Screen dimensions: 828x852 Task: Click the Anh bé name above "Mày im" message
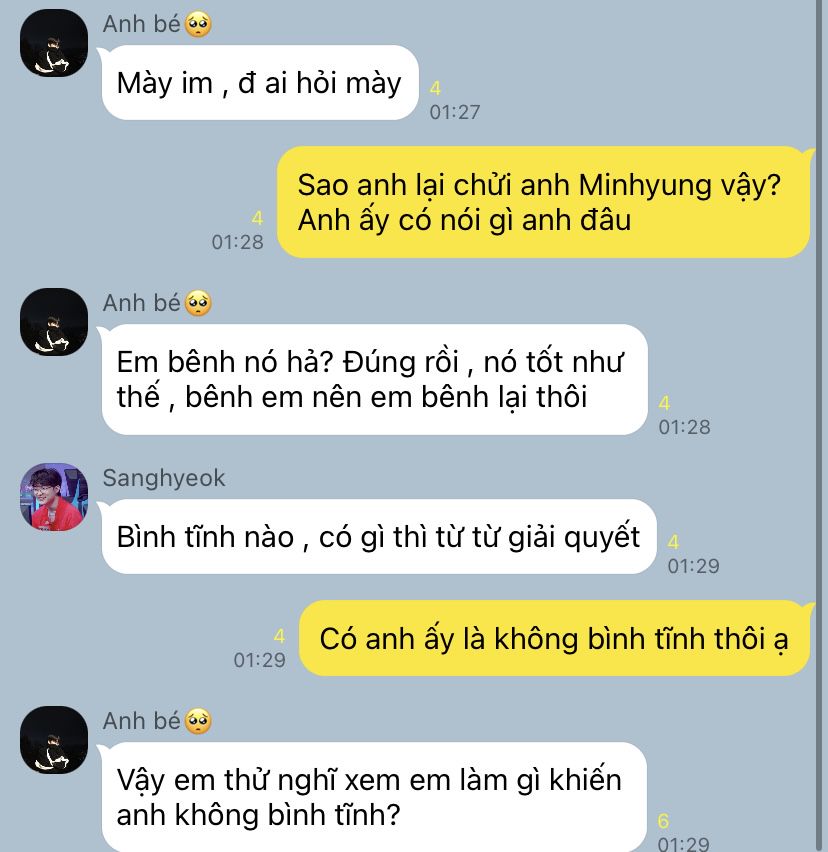tap(141, 24)
